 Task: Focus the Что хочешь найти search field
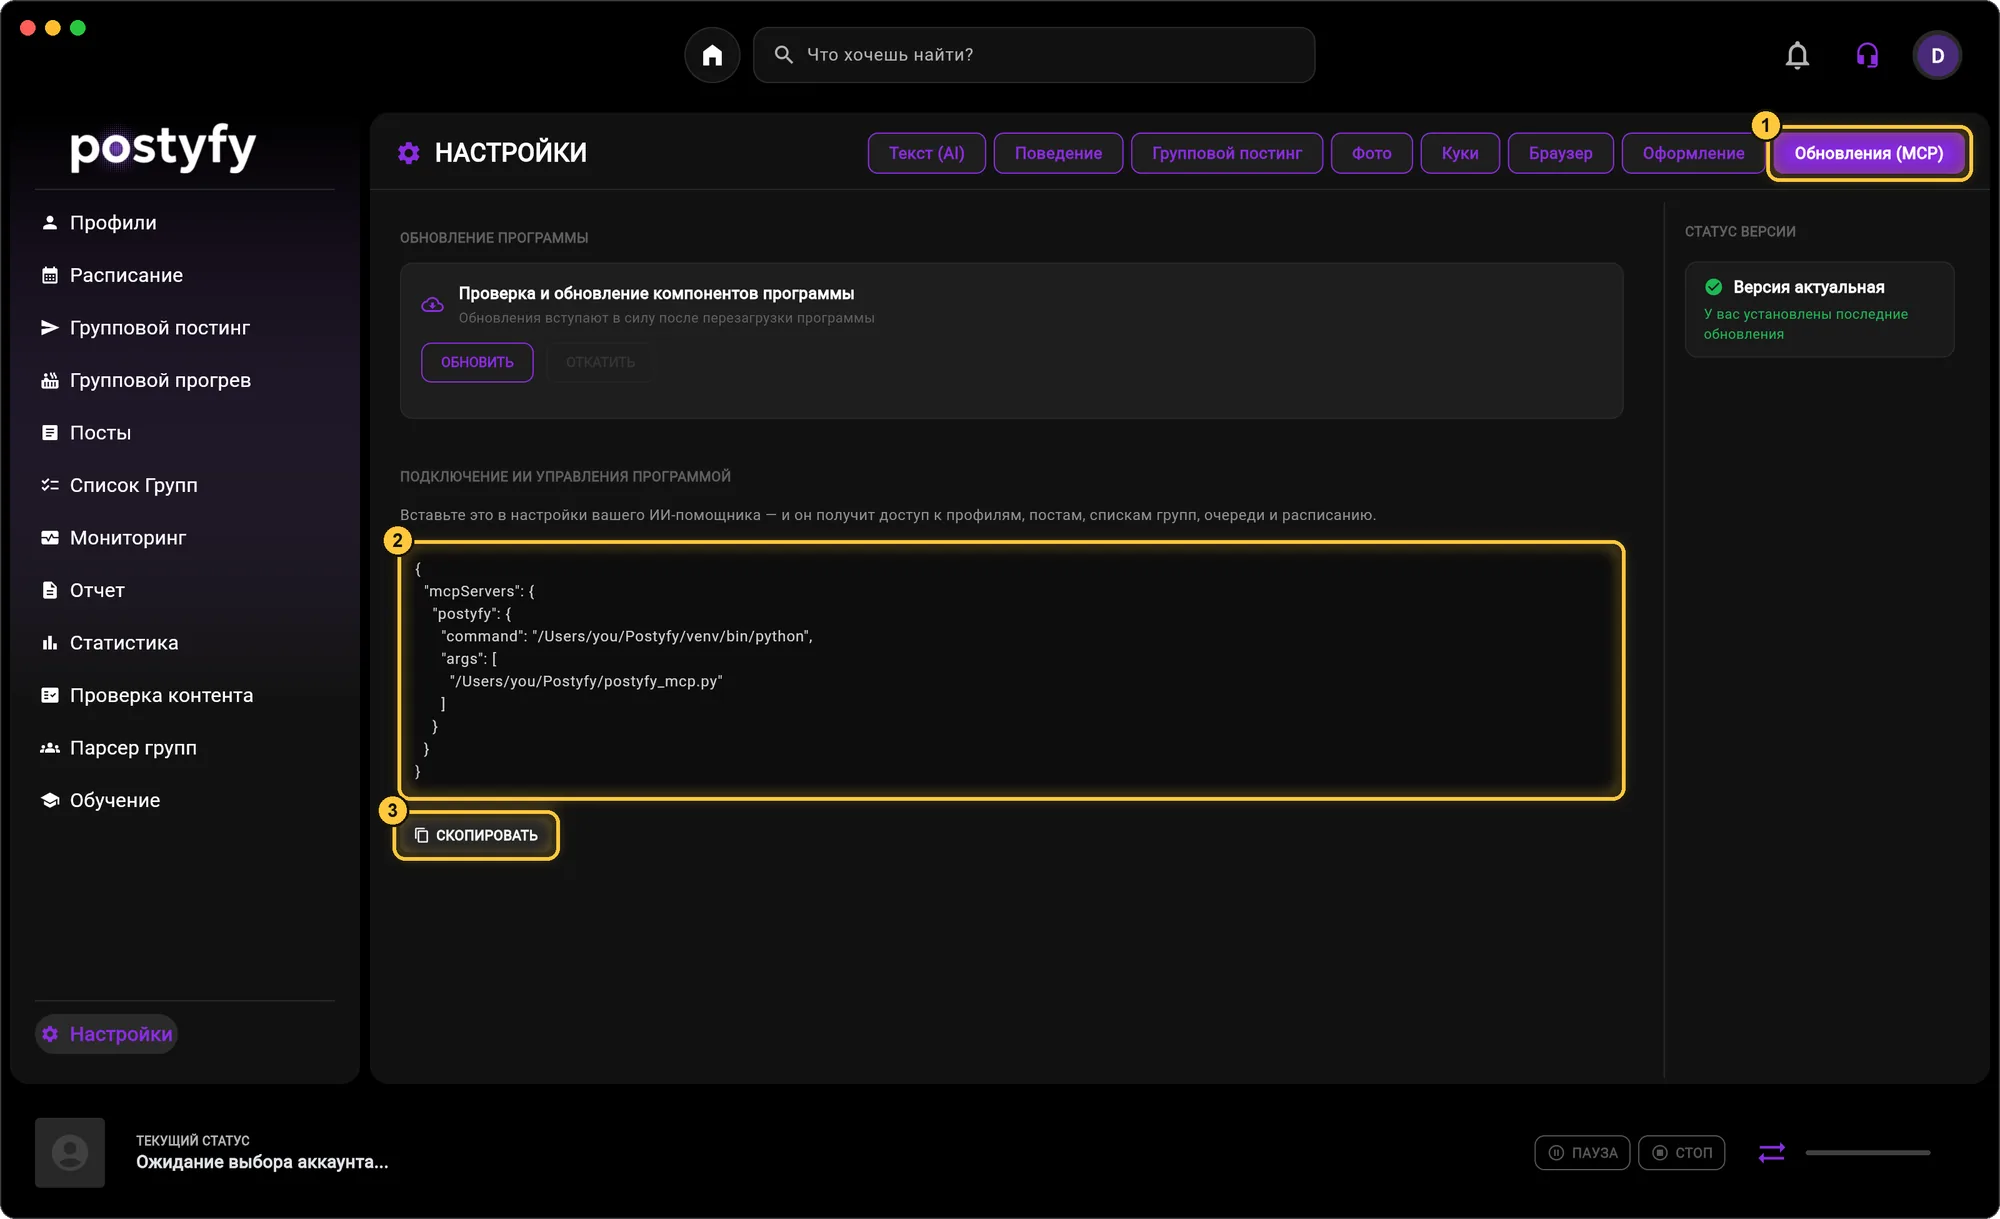(x=1033, y=55)
